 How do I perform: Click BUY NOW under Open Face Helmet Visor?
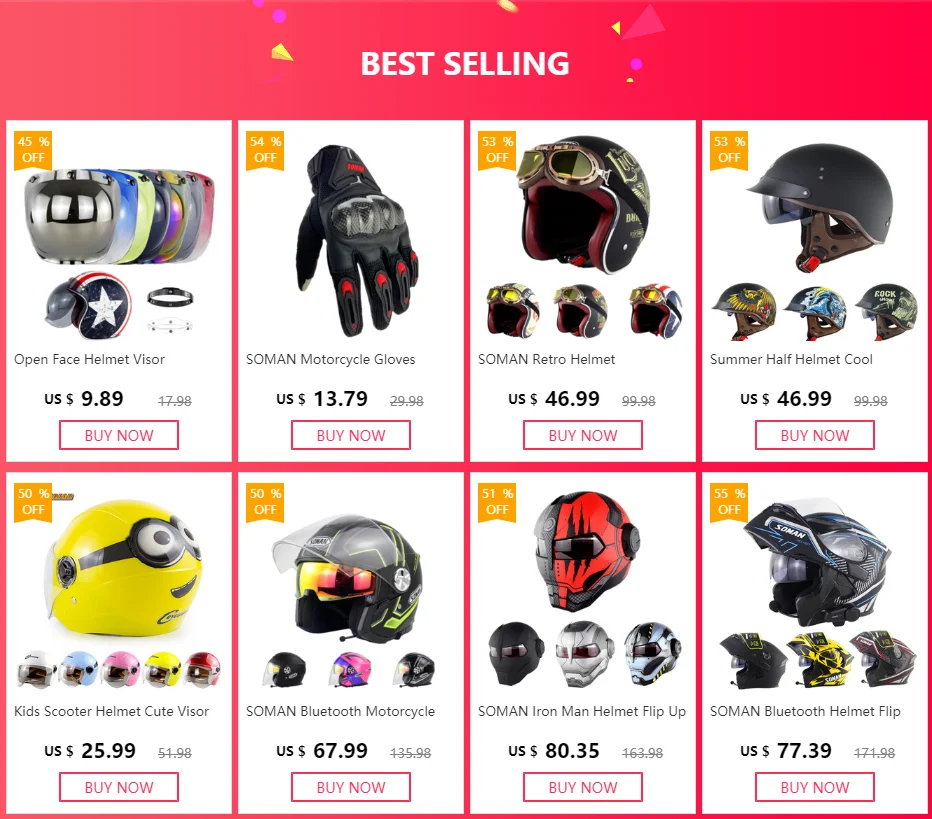pos(119,435)
